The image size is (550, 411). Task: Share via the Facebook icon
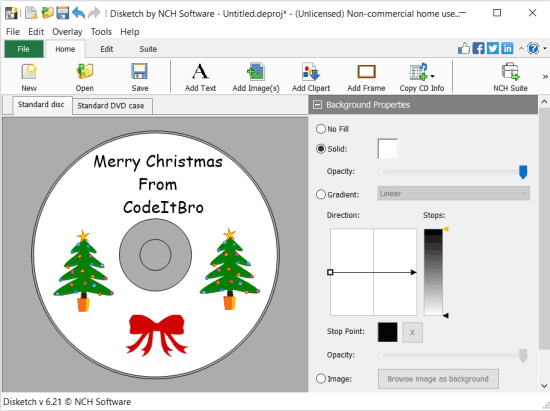478,48
